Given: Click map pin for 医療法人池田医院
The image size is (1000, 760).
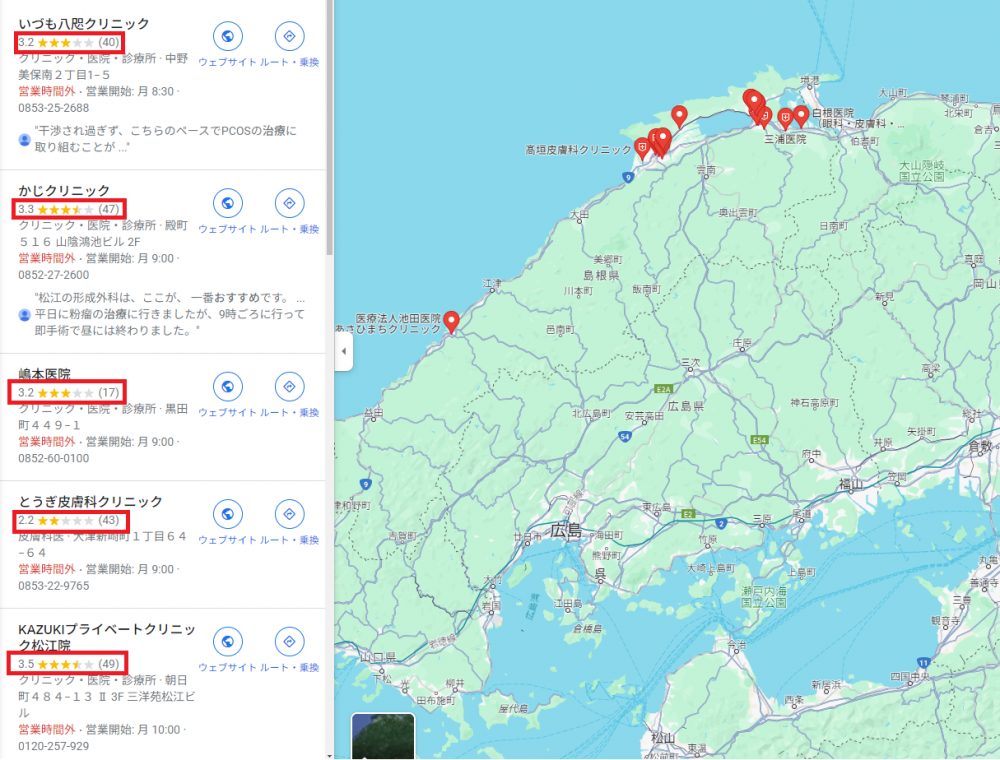Looking at the screenshot, I should pyautogui.click(x=452, y=321).
